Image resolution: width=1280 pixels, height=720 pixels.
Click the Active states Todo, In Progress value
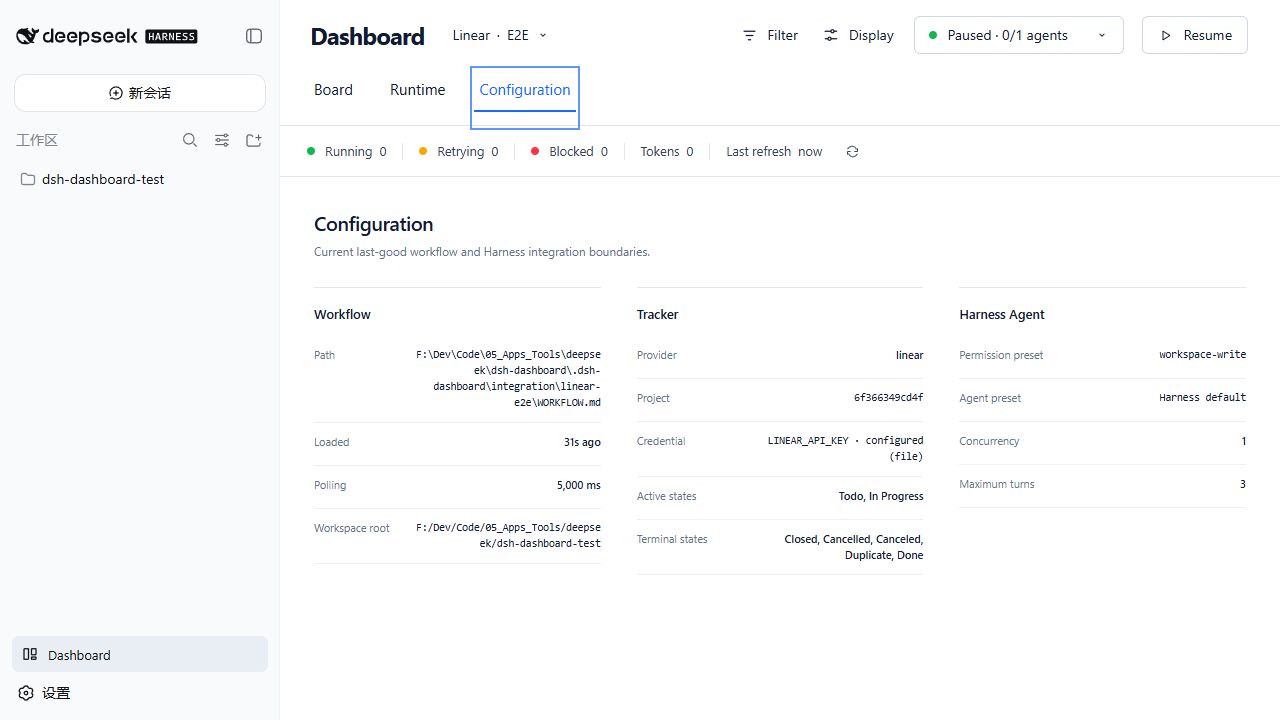tap(881, 496)
